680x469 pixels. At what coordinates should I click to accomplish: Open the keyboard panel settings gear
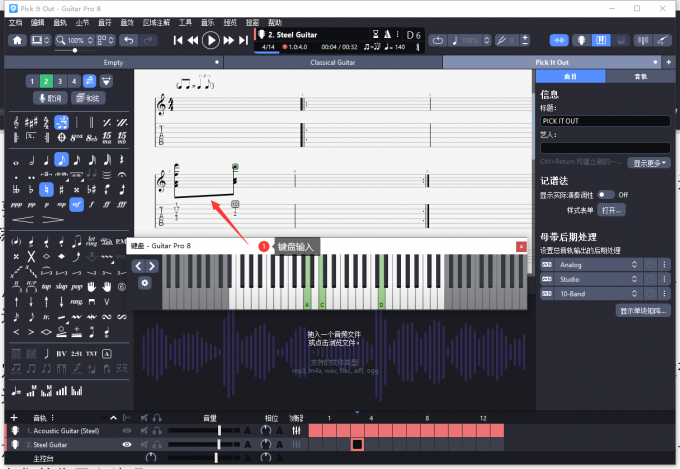[145, 283]
